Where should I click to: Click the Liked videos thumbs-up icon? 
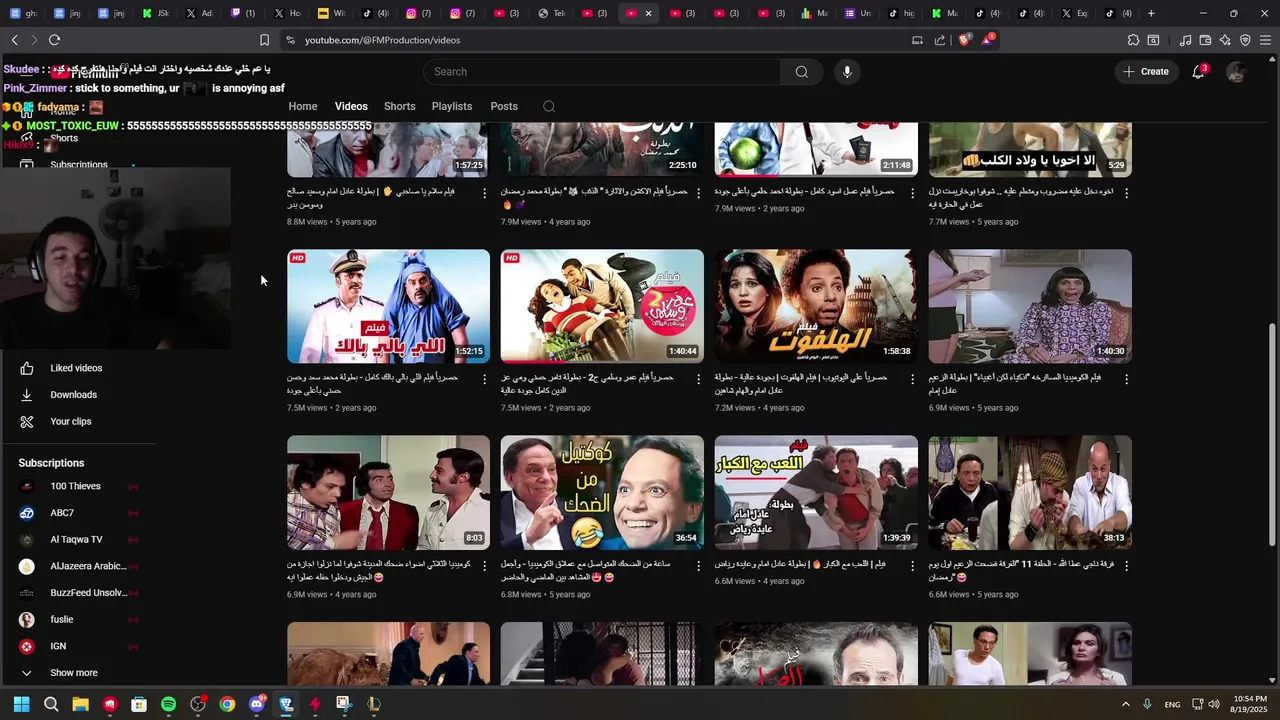[x=27, y=368]
